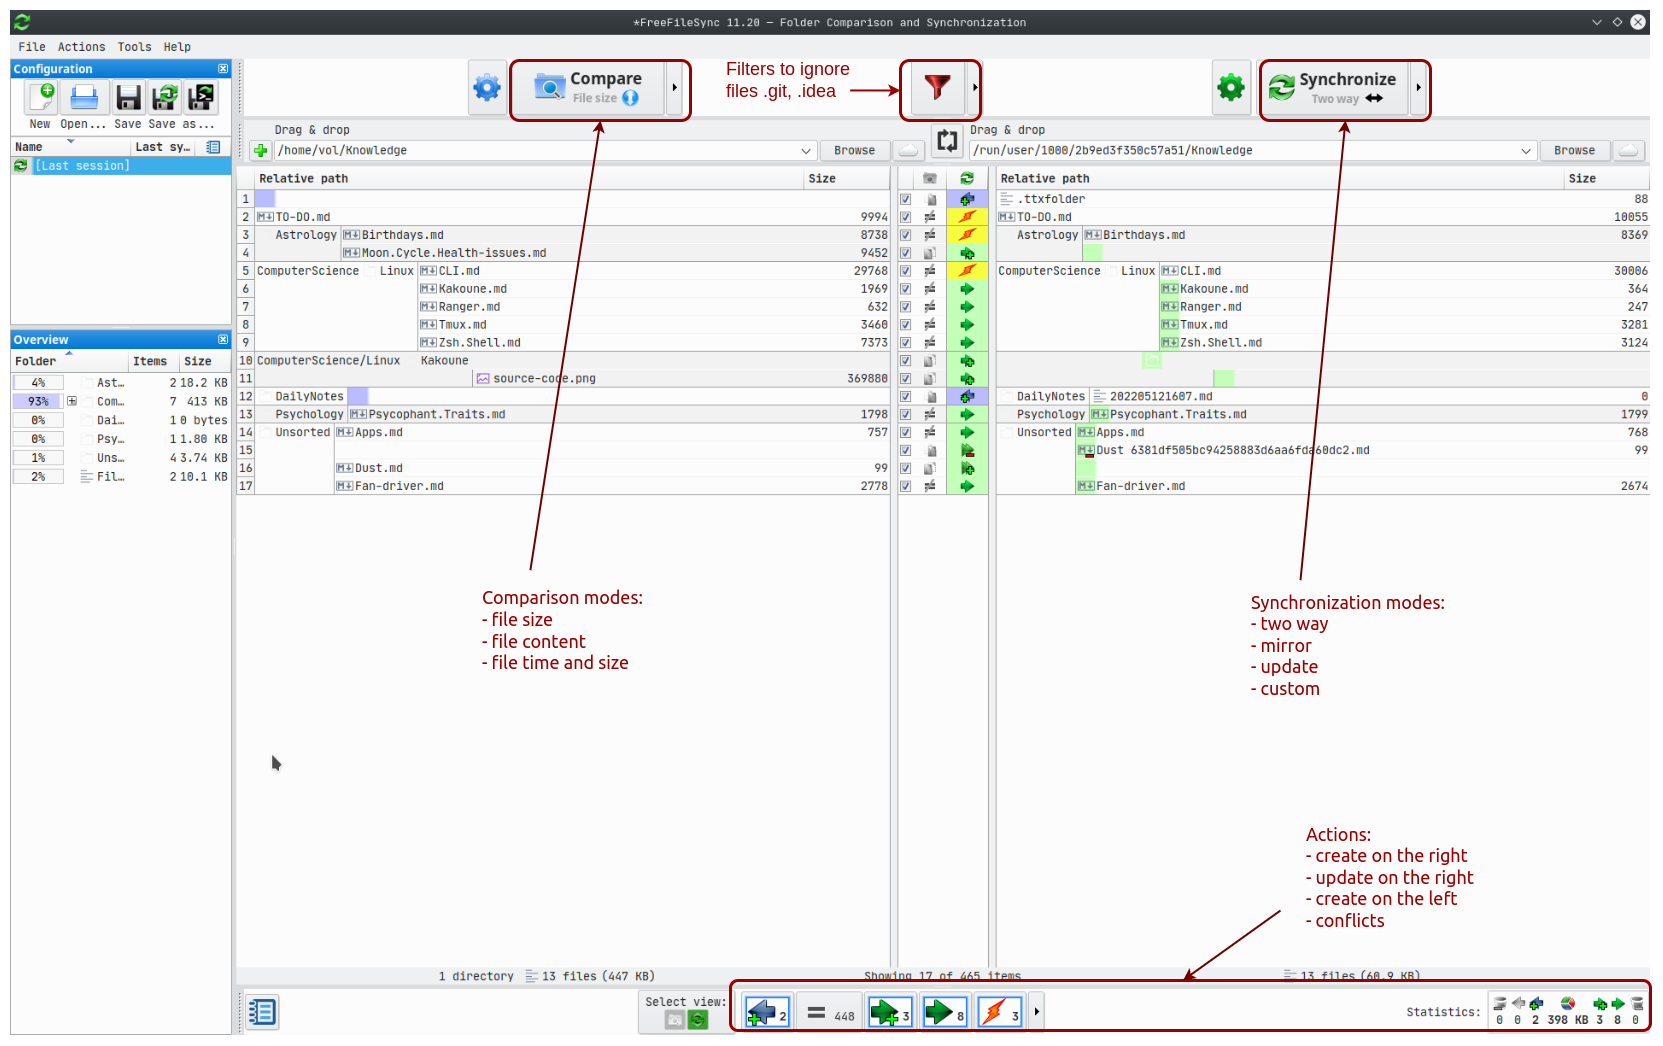Click the sync action column header icon

967,179
